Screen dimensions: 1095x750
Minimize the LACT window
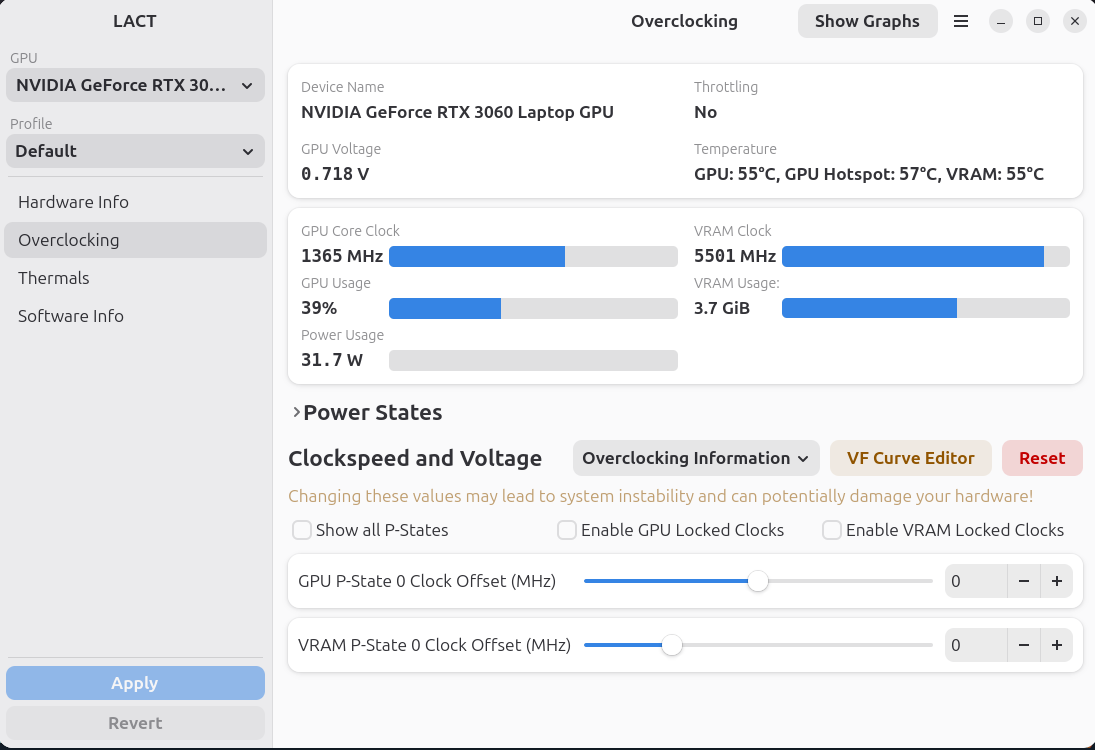(x=1001, y=22)
